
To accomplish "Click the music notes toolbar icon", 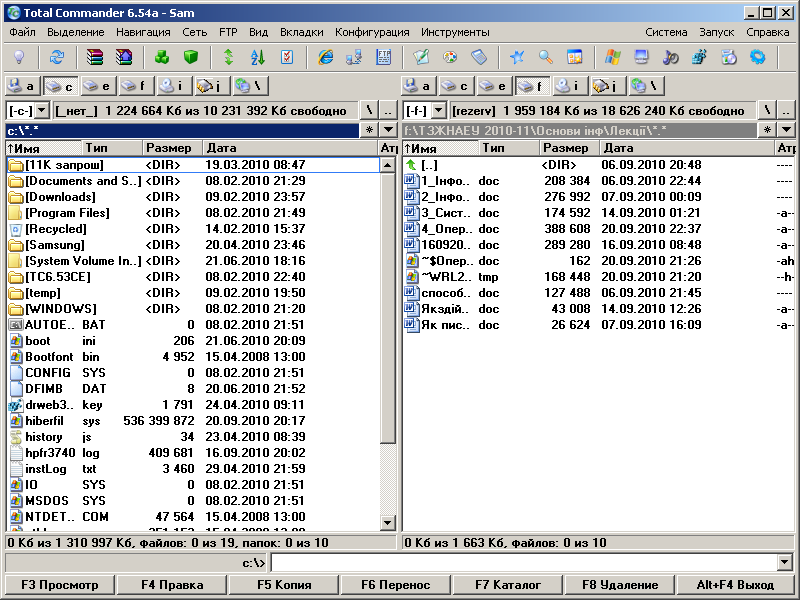I will tap(670, 57).
